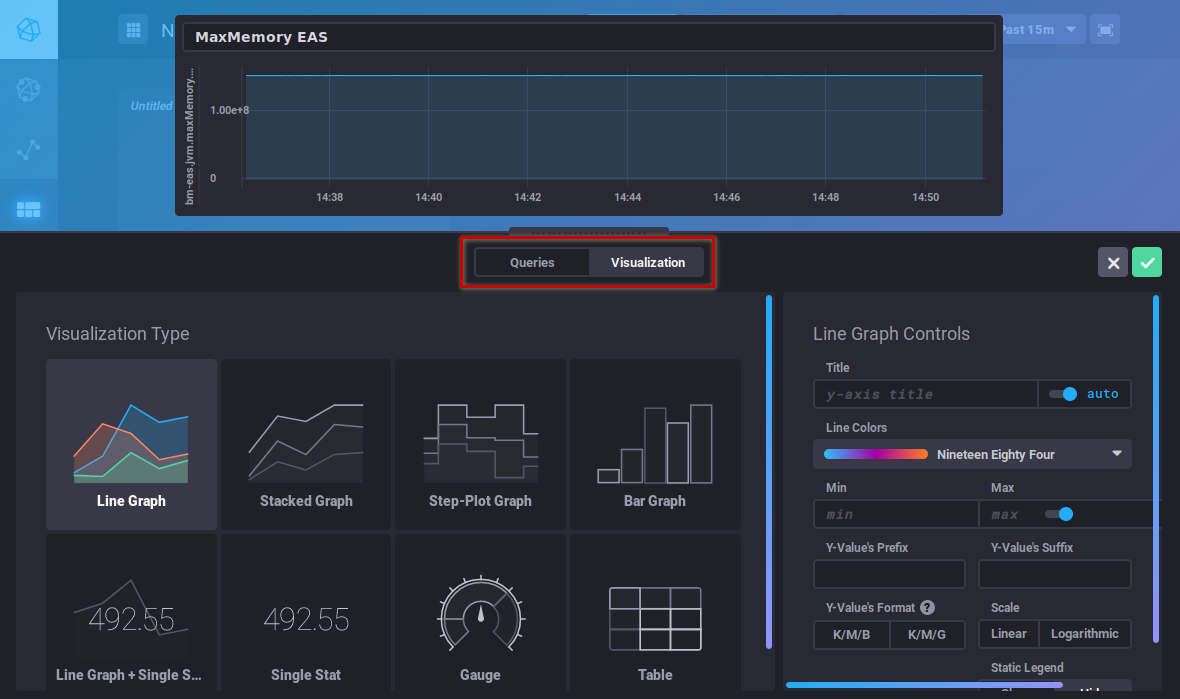Toggle the auto switch for y-axis title

click(1063, 394)
